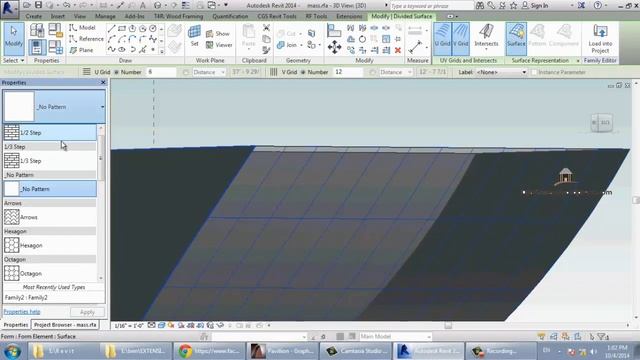Open the Insert ribbon tab
Screen dimensions: 640x360
click(x=58, y=16)
